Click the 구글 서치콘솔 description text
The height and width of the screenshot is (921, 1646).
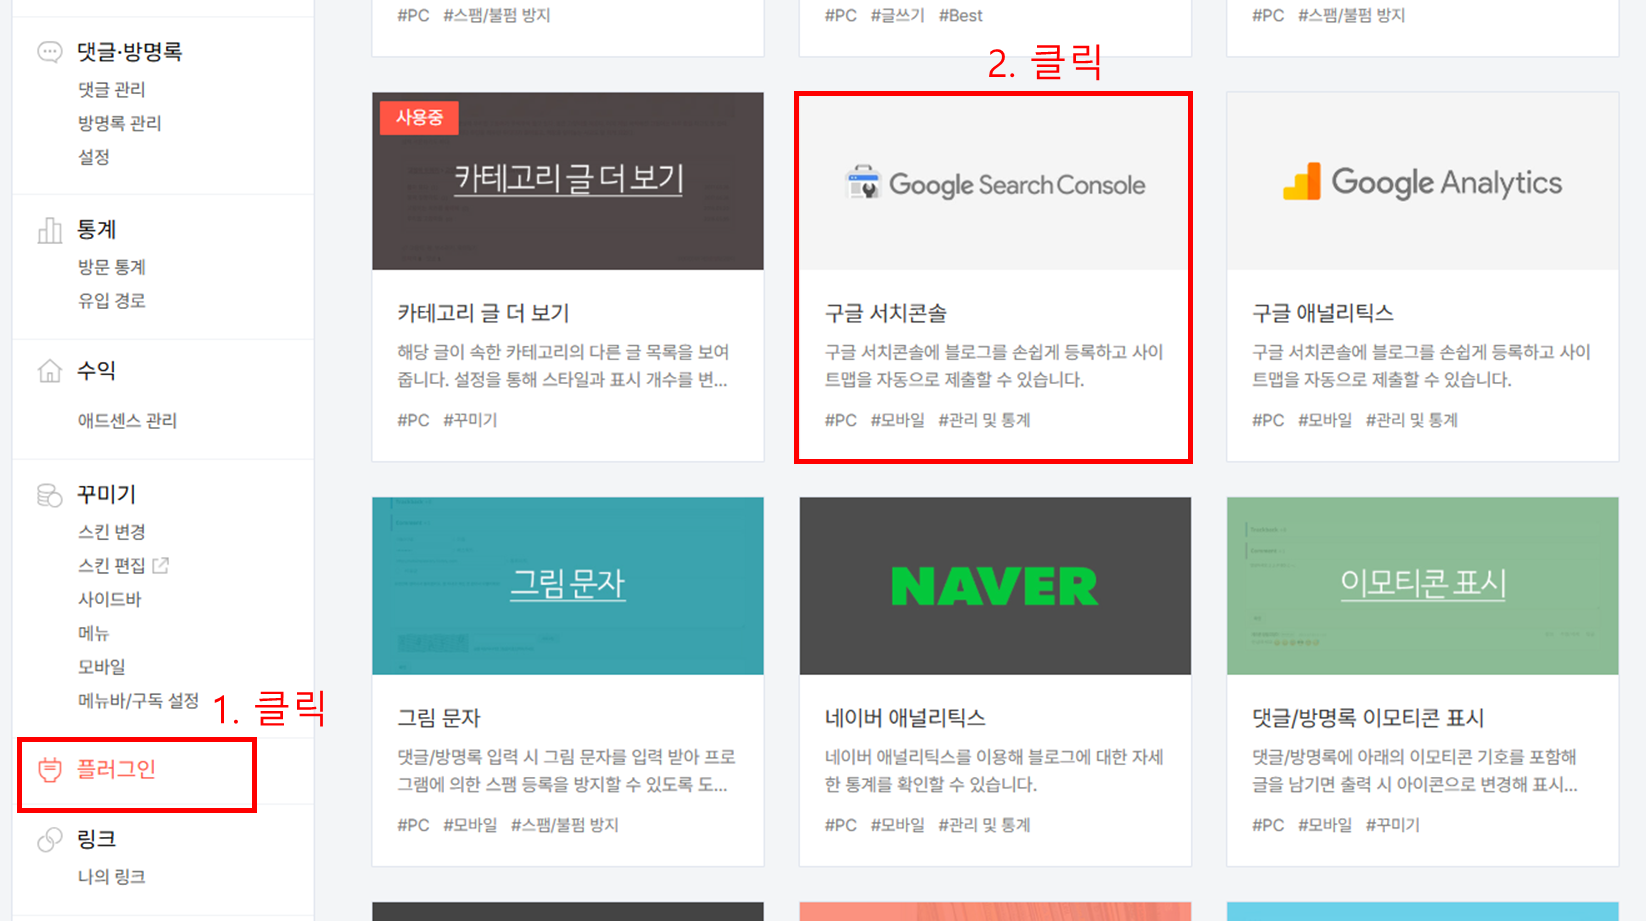tap(994, 366)
